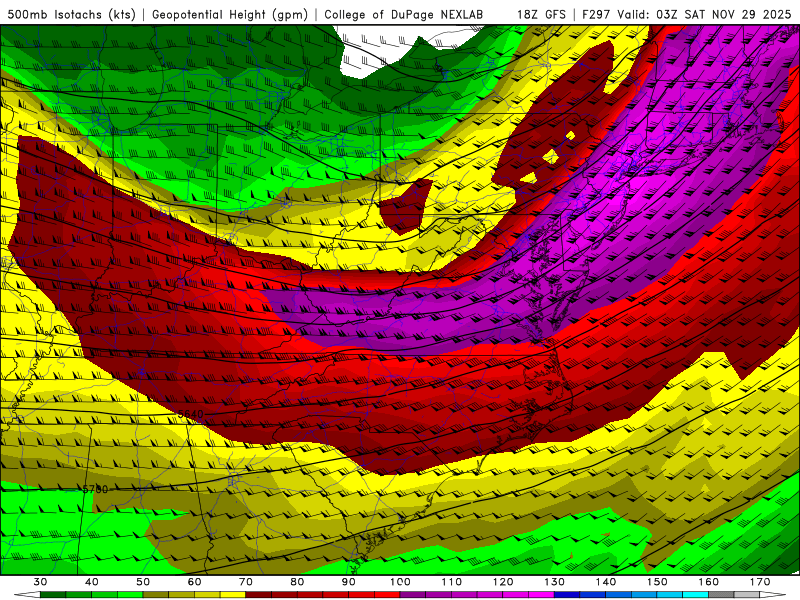
Task: Click the "Geopotential Height (gpm)" title text
Action: coord(230,14)
